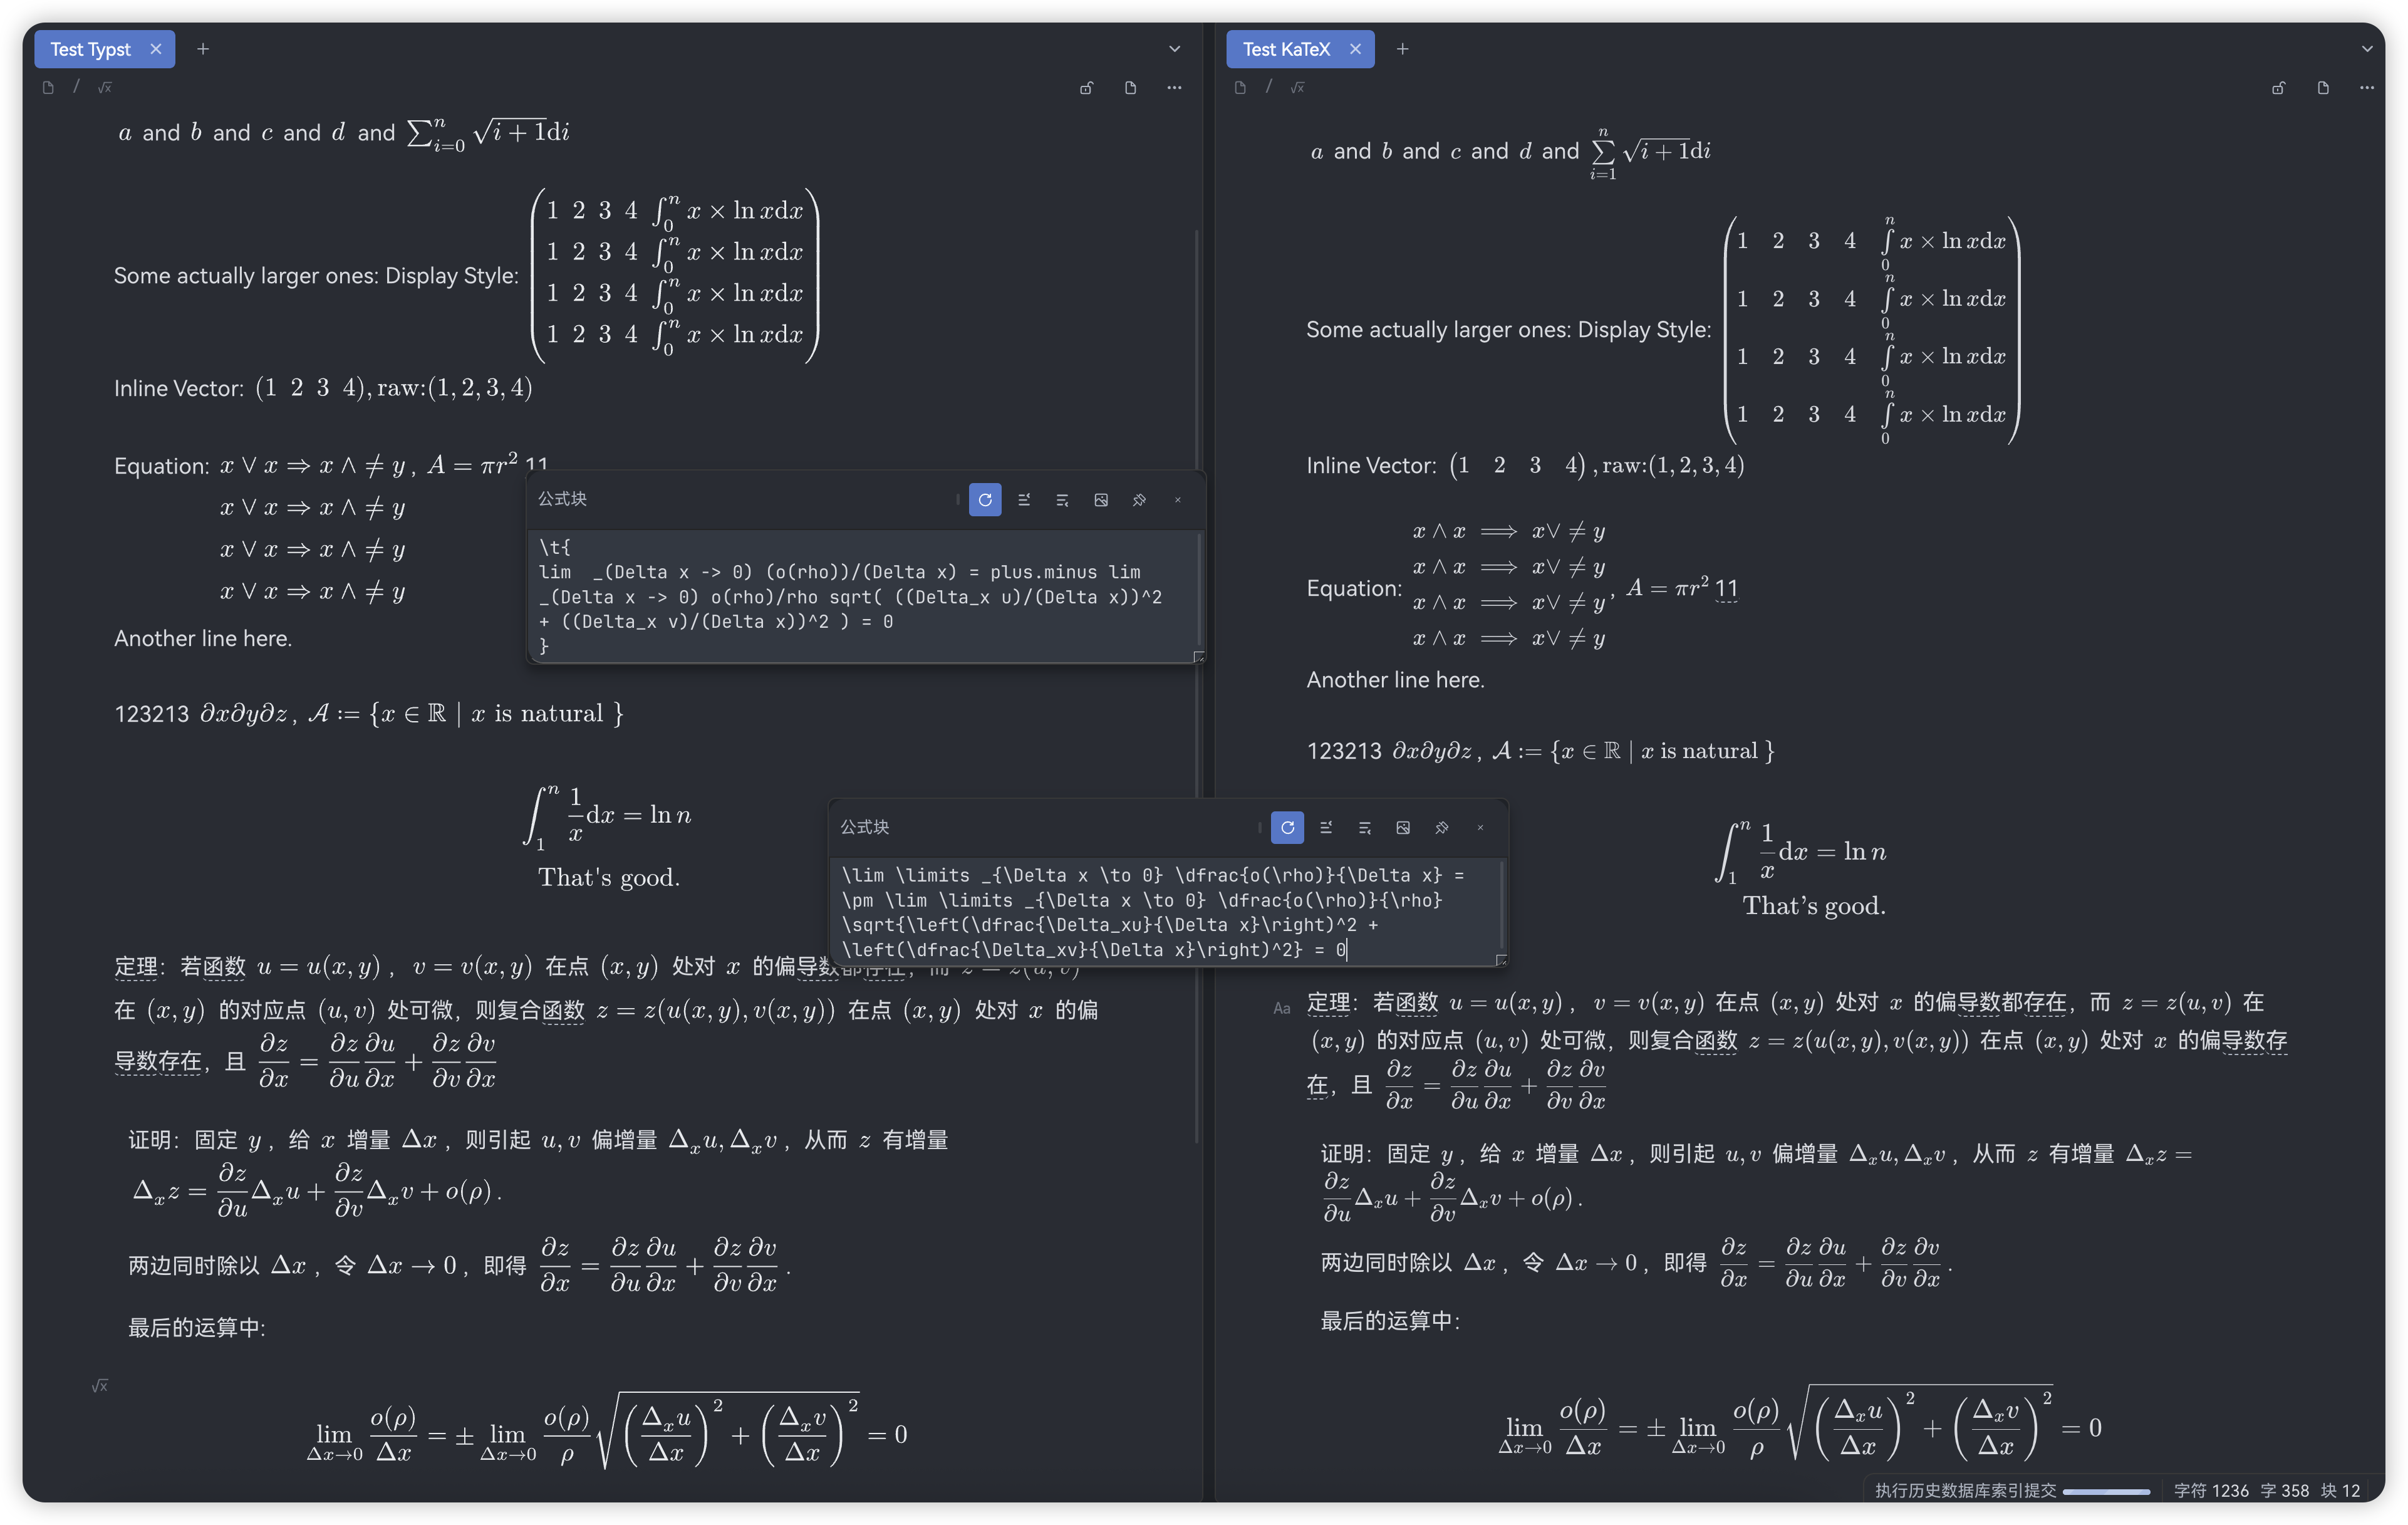Add new tab next to Test KaTeX
Viewport: 2408px width, 1525px height.
tap(1402, 49)
